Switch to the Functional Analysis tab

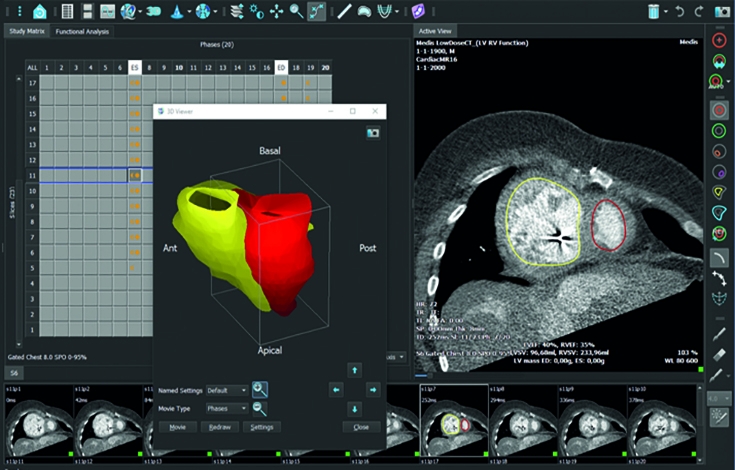[83, 32]
